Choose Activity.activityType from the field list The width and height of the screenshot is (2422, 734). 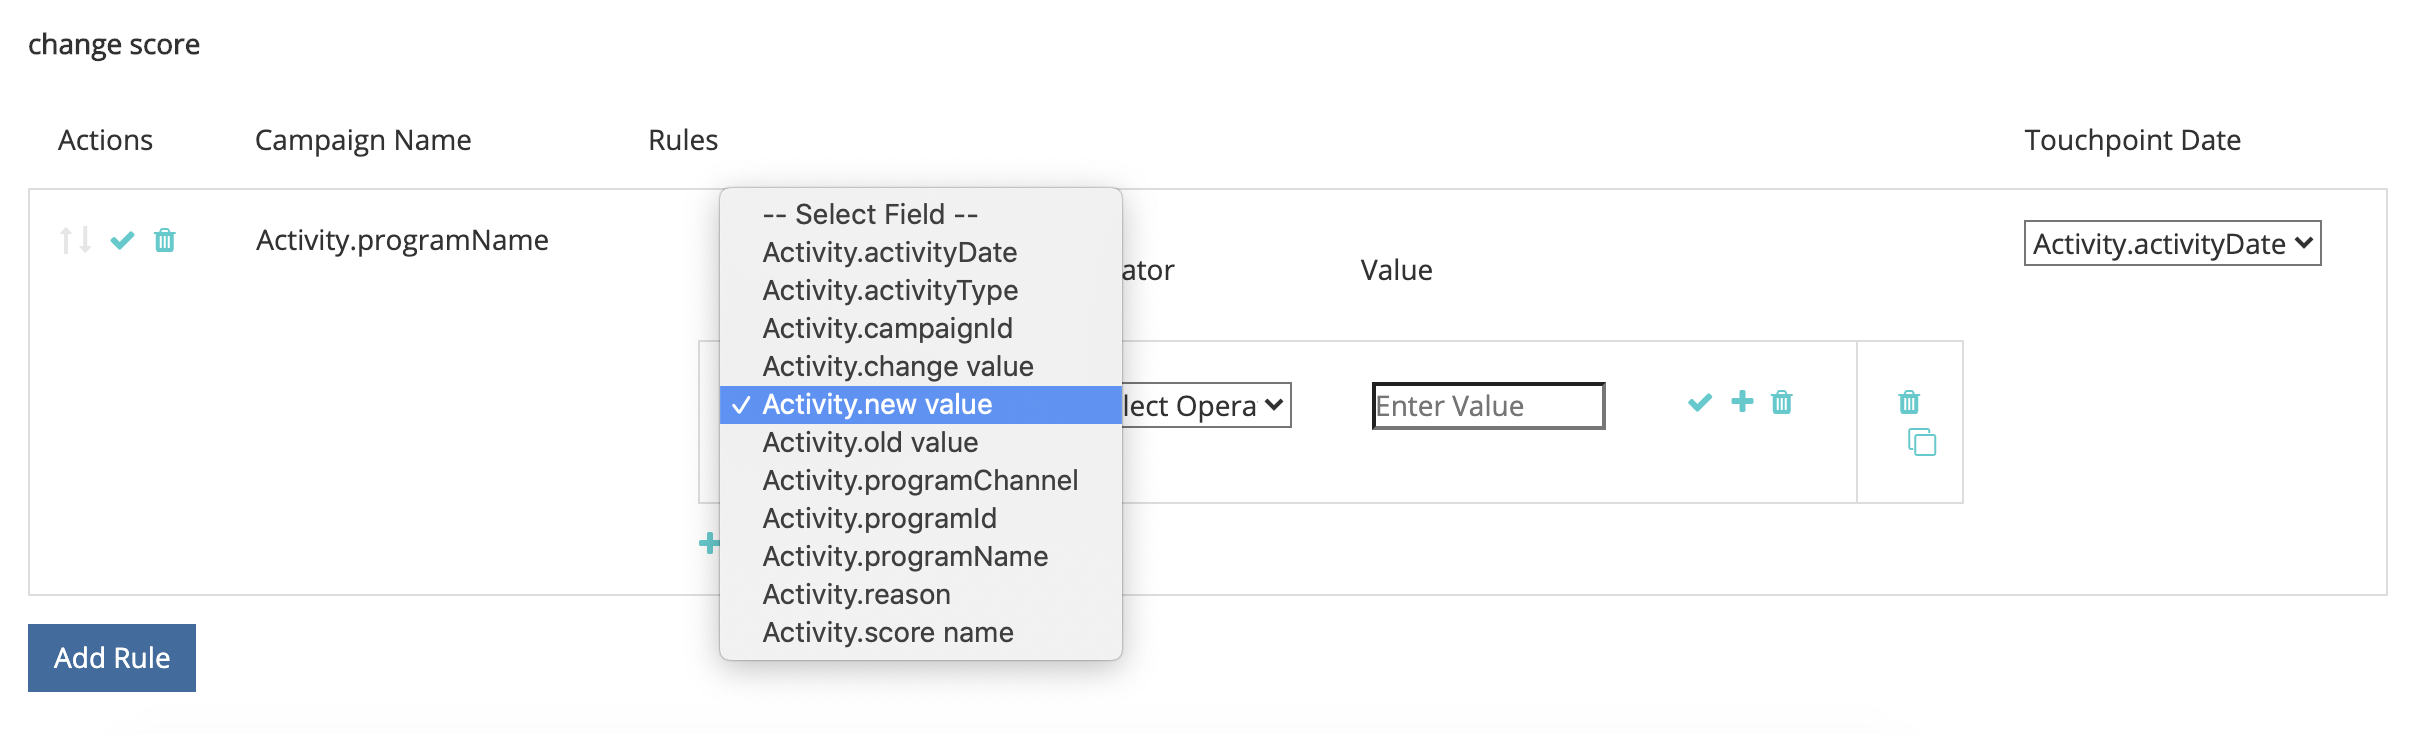[890, 290]
